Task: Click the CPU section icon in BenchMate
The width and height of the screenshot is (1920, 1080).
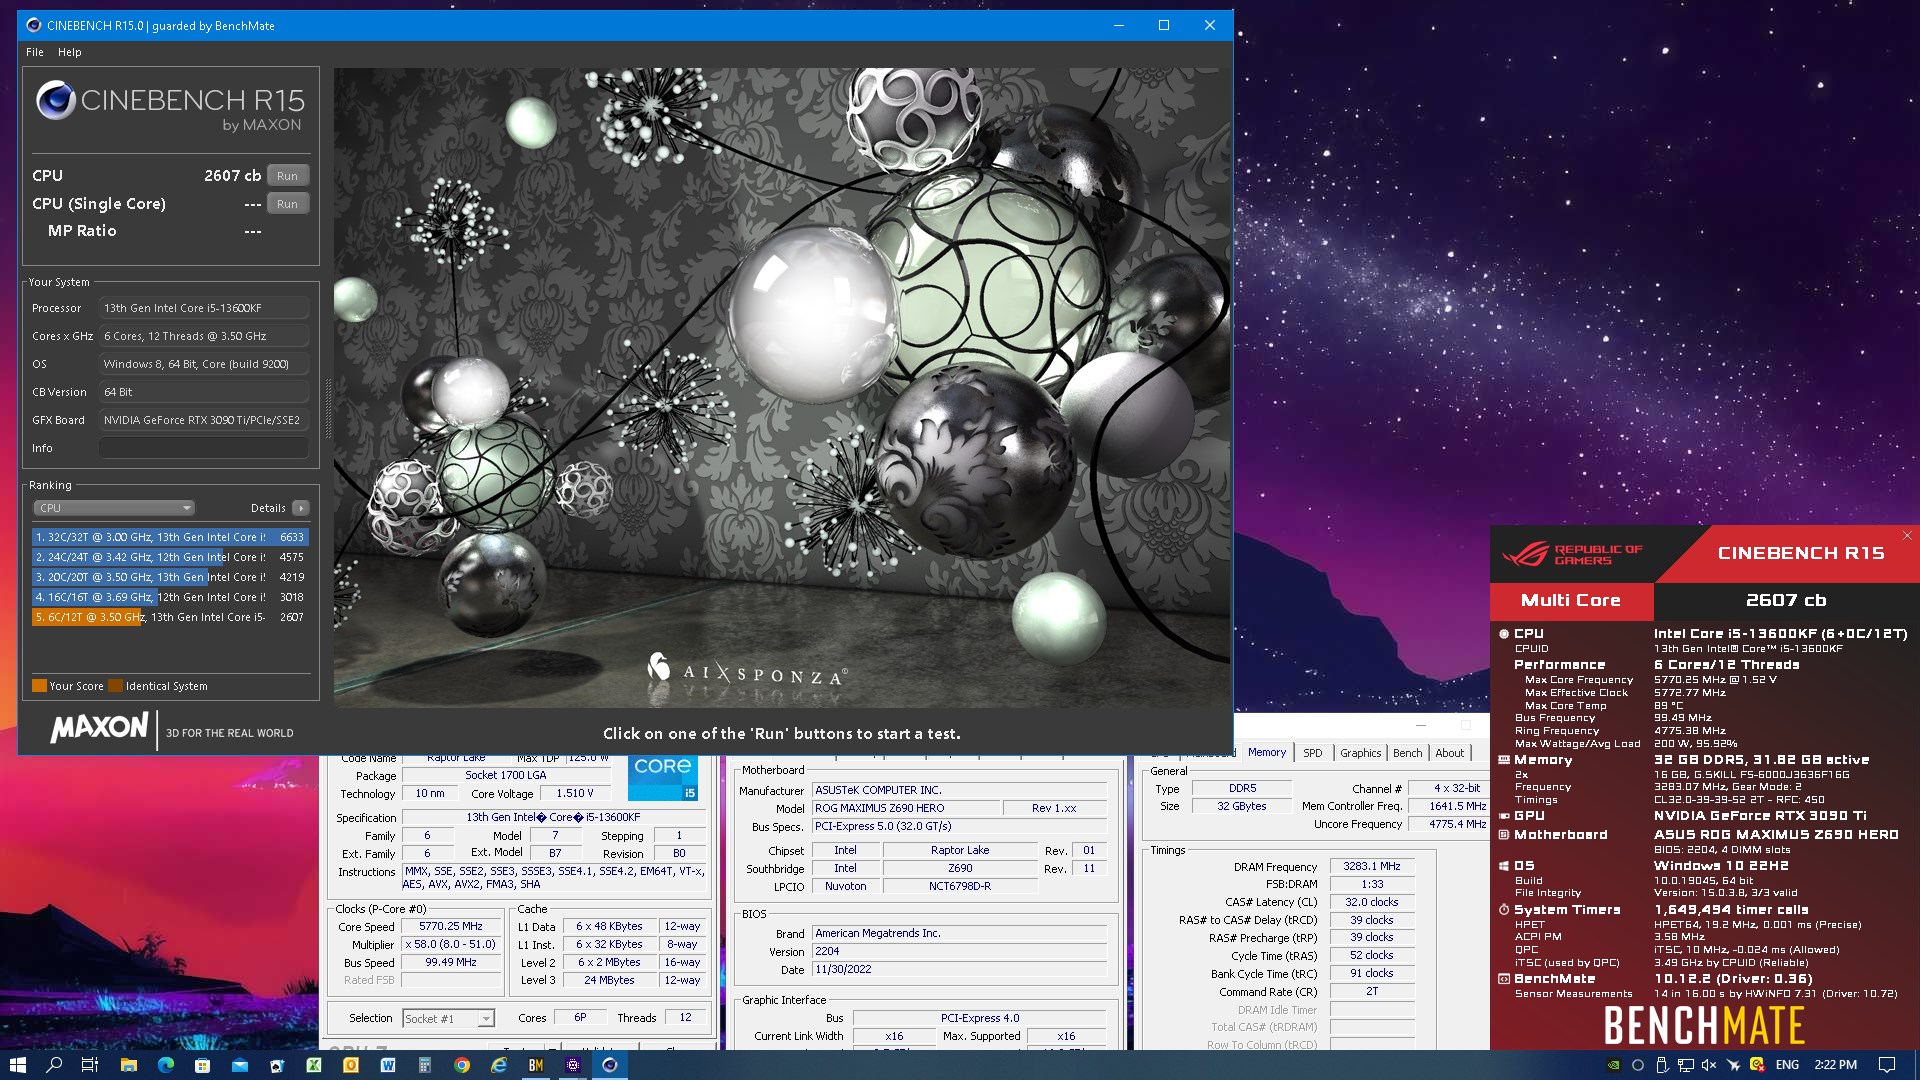Action: (1504, 634)
